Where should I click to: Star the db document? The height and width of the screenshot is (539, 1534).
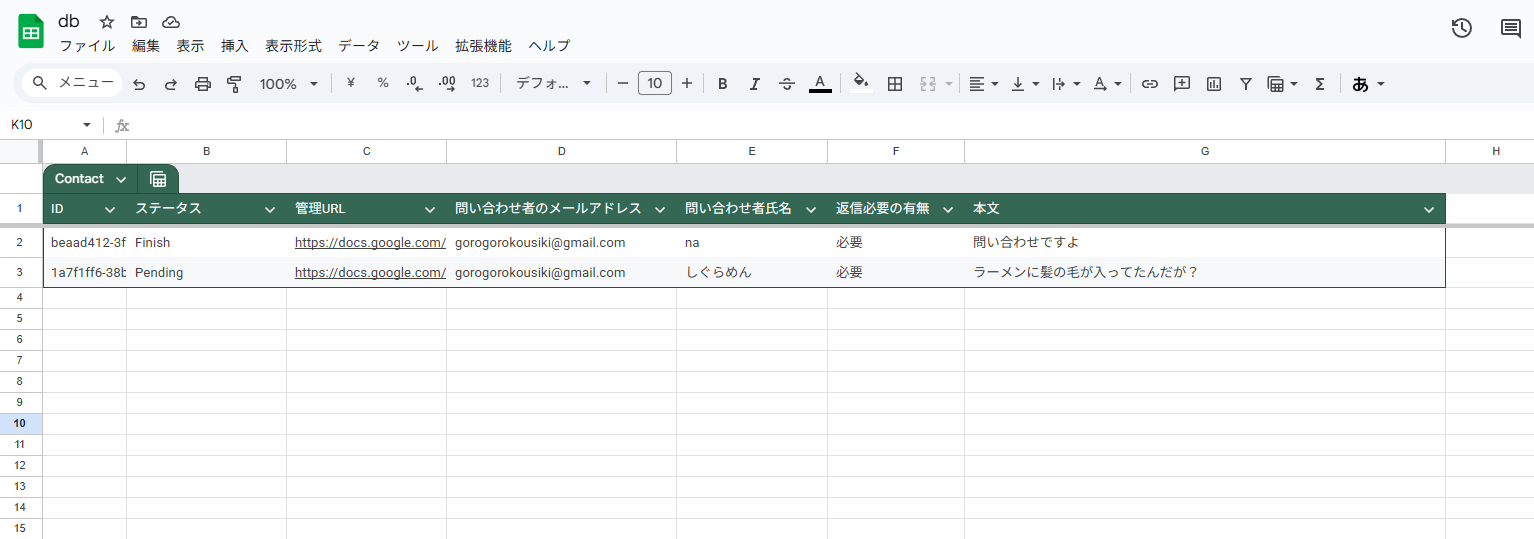[x=107, y=22]
